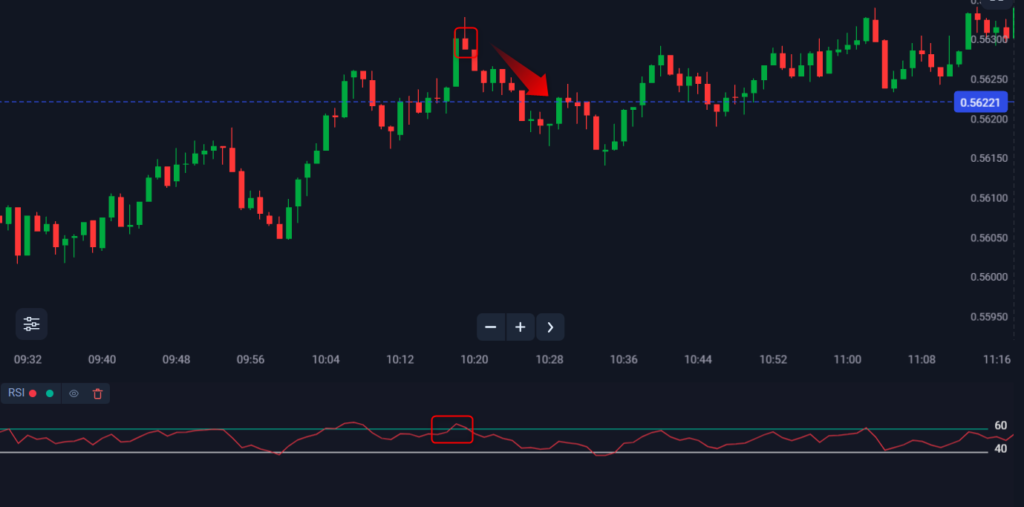
Task: Click the 0.56050 price axis label
Action: 989,238
